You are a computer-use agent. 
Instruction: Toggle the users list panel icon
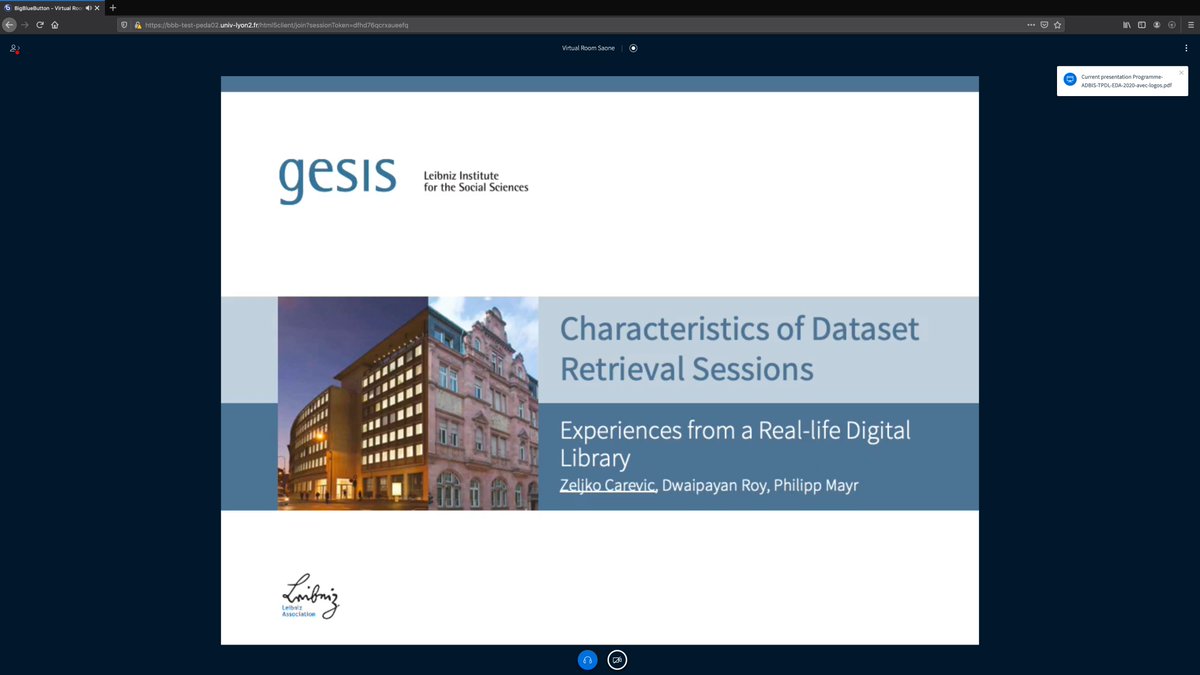click(15, 48)
